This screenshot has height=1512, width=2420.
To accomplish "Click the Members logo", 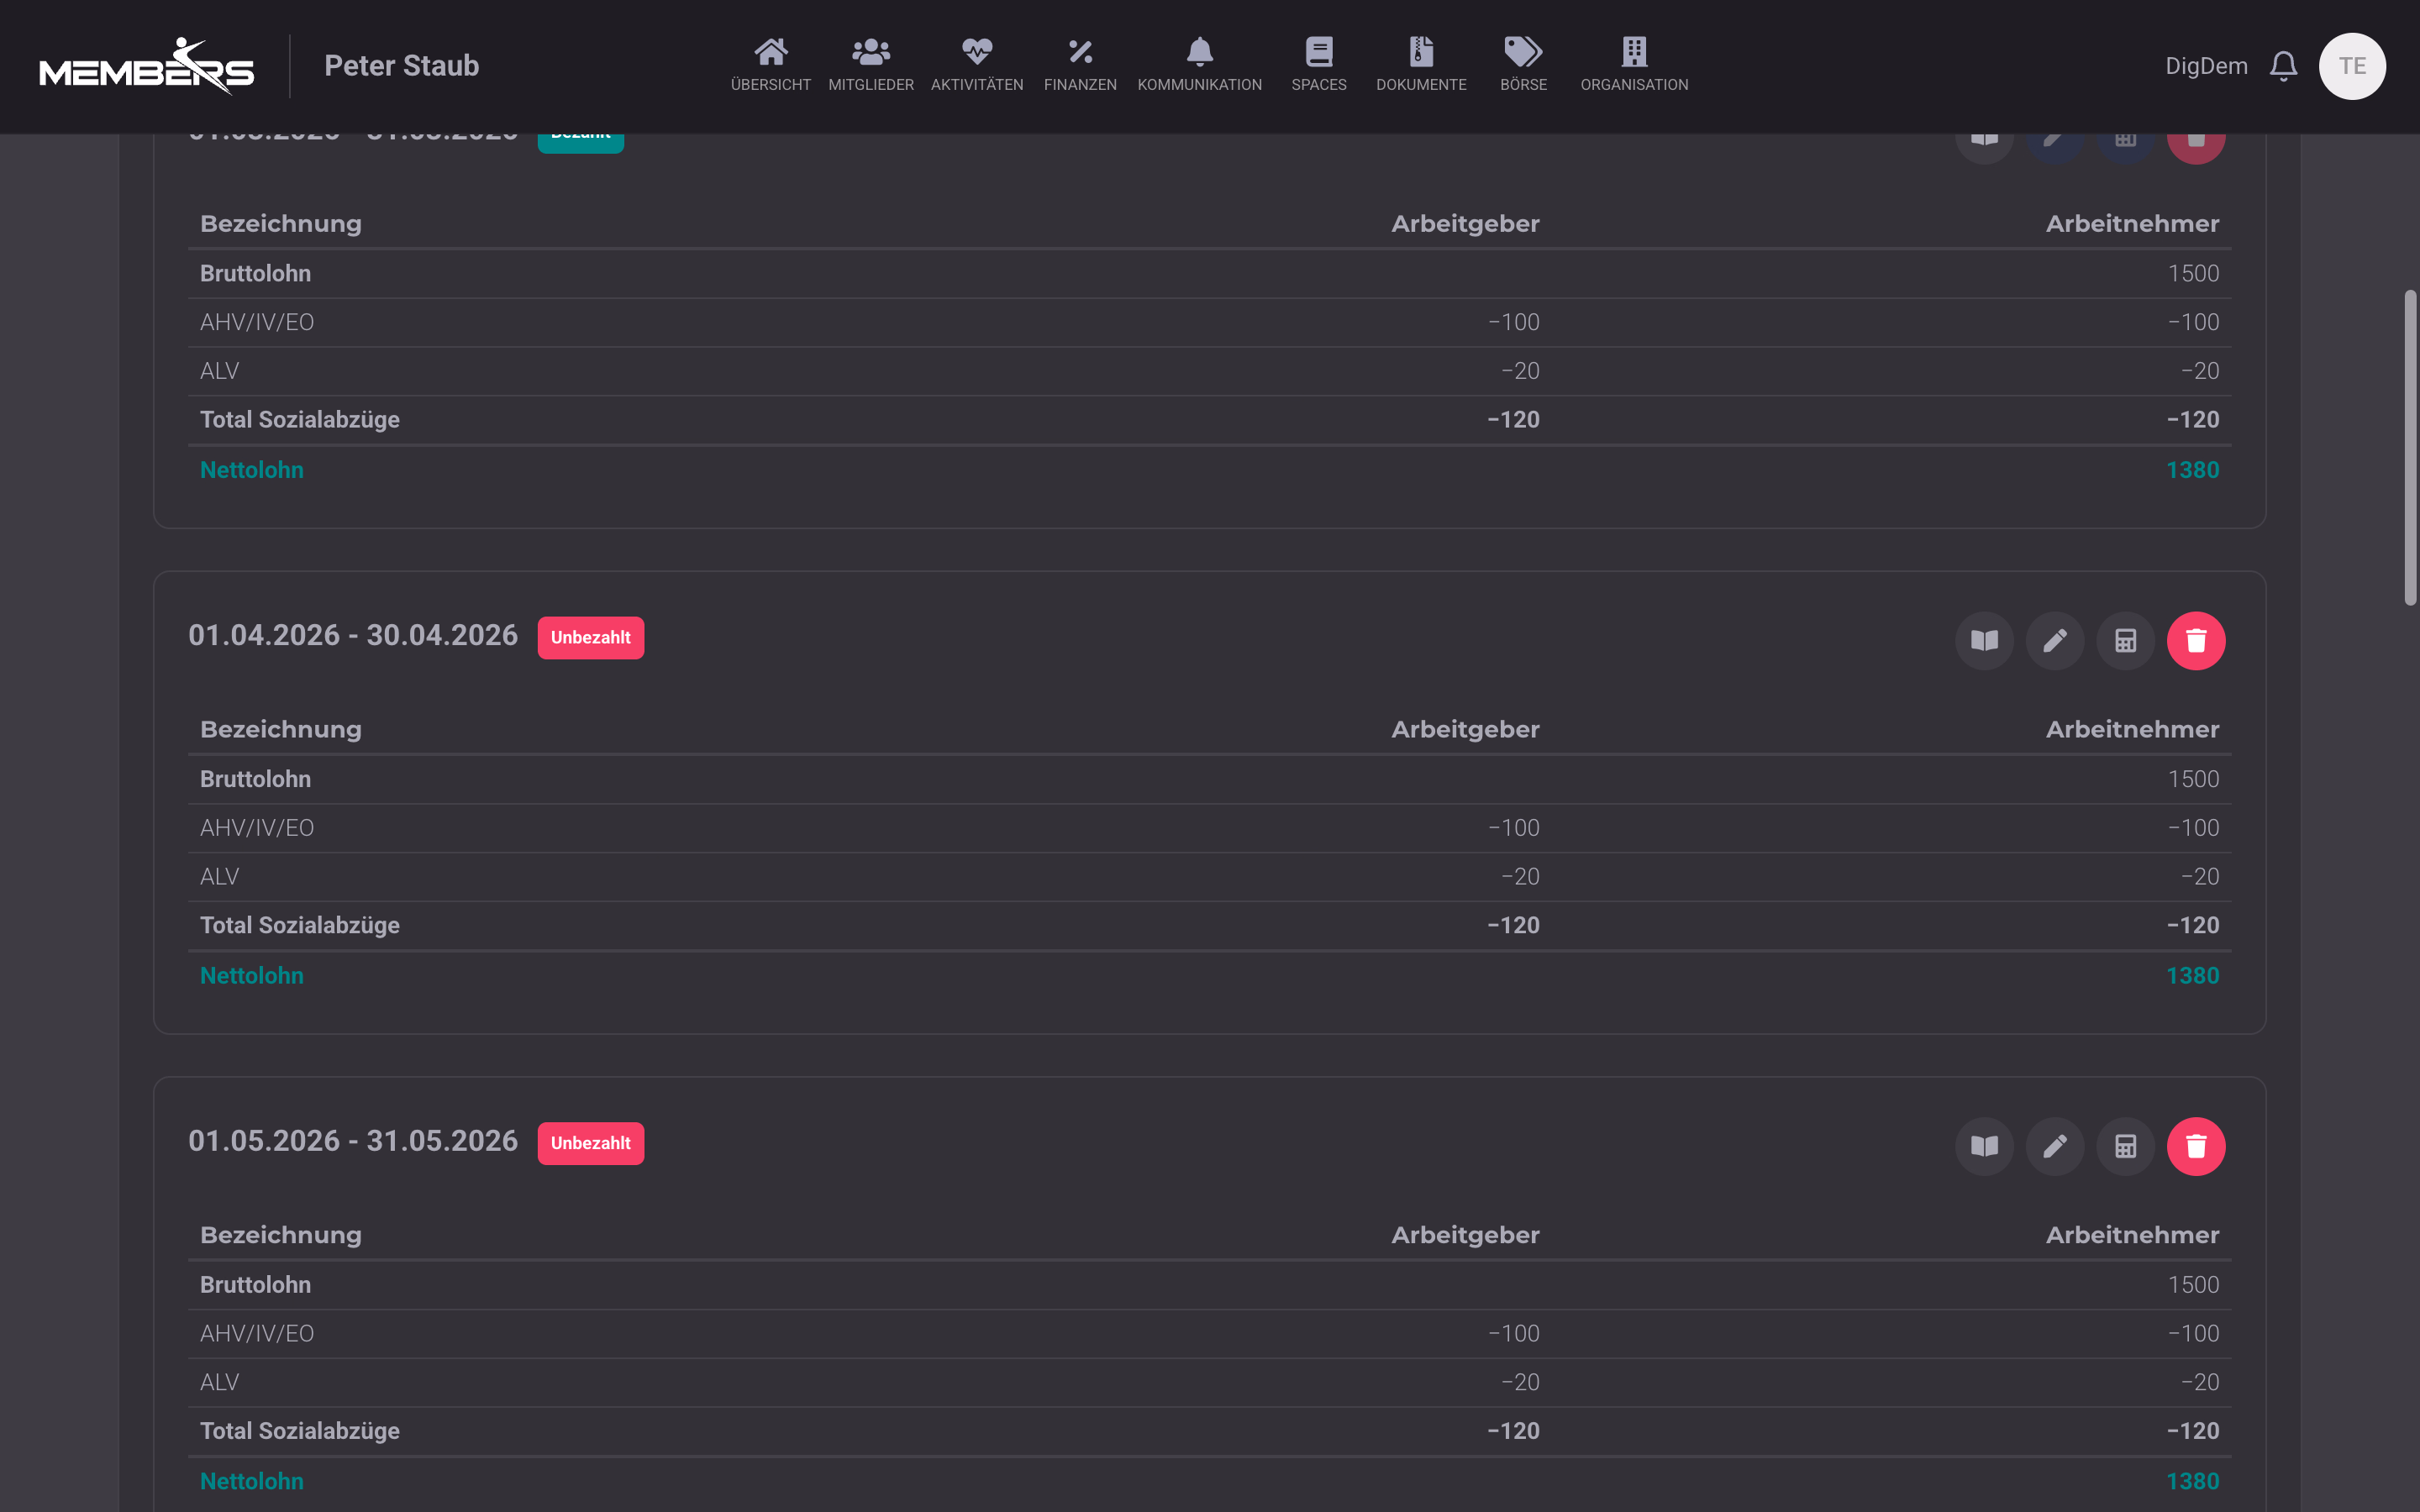I will click(x=147, y=66).
